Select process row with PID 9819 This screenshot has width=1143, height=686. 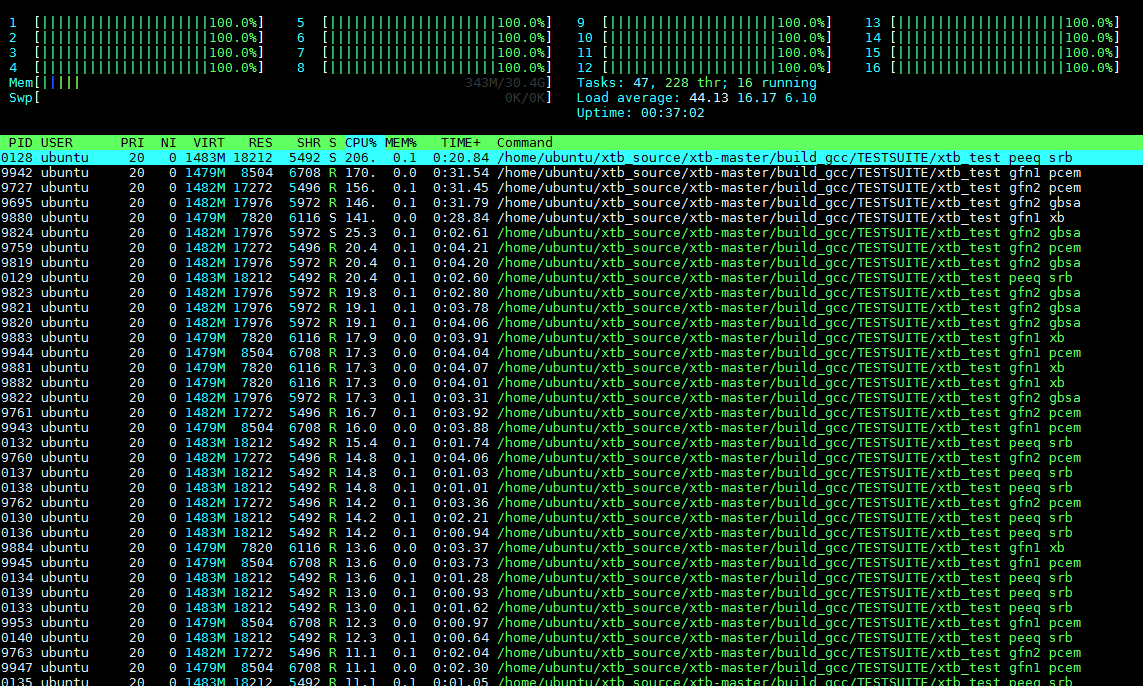(572, 262)
